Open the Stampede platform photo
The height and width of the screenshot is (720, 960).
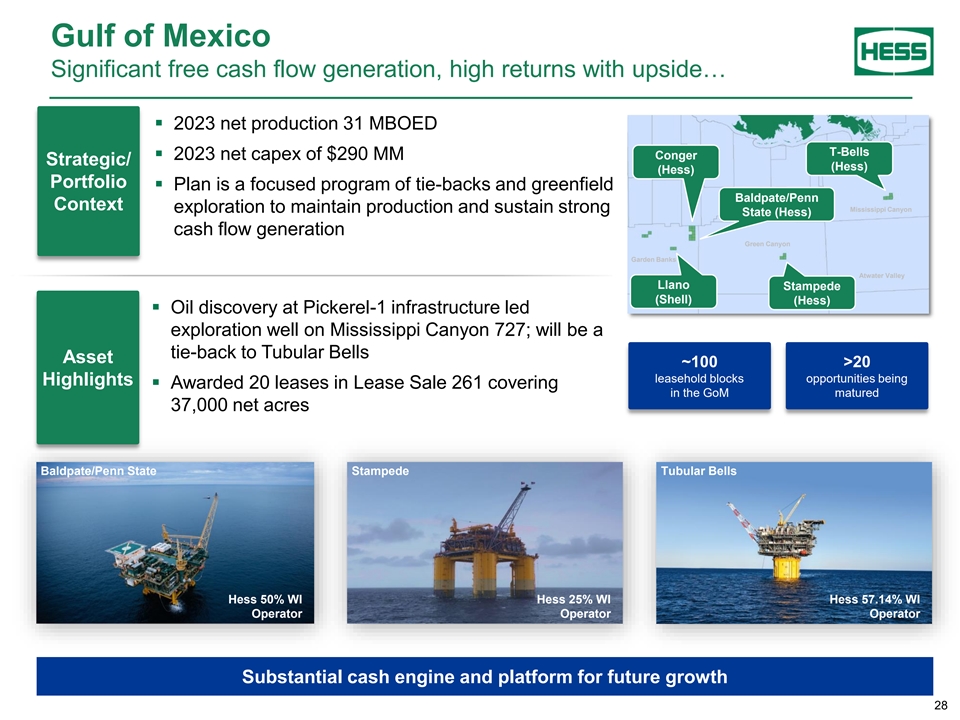pyautogui.click(x=484, y=542)
